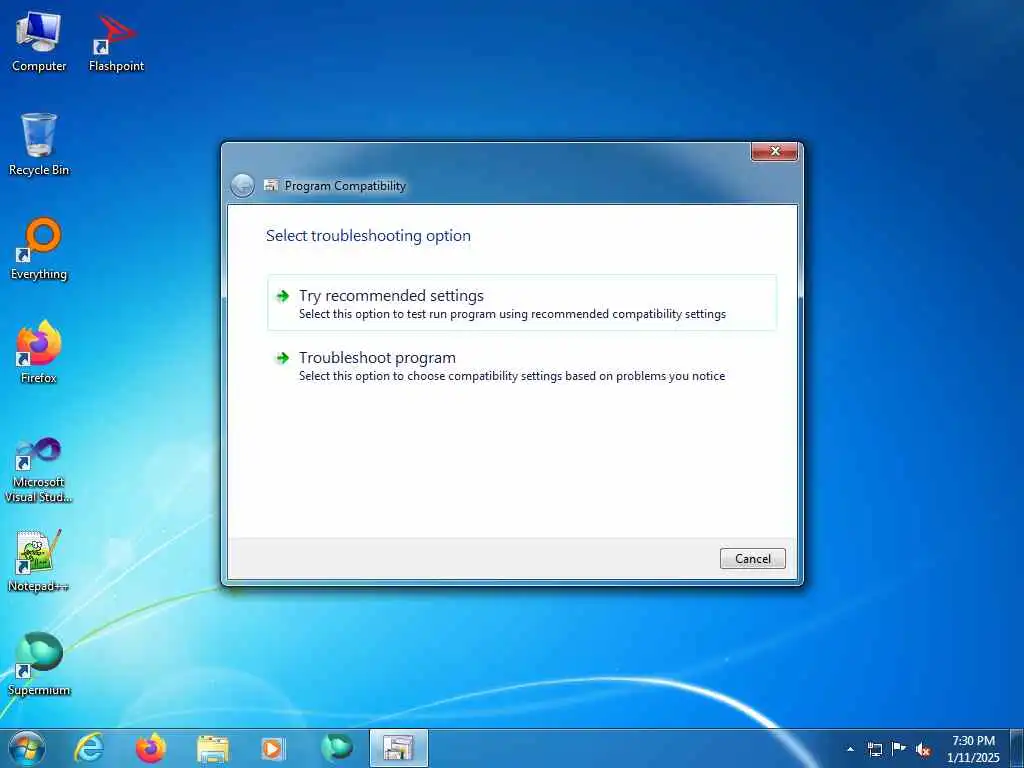The width and height of the screenshot is (1024, 768).
Task: Click the muted volume tray icon
Action: (x=923, y=749)
